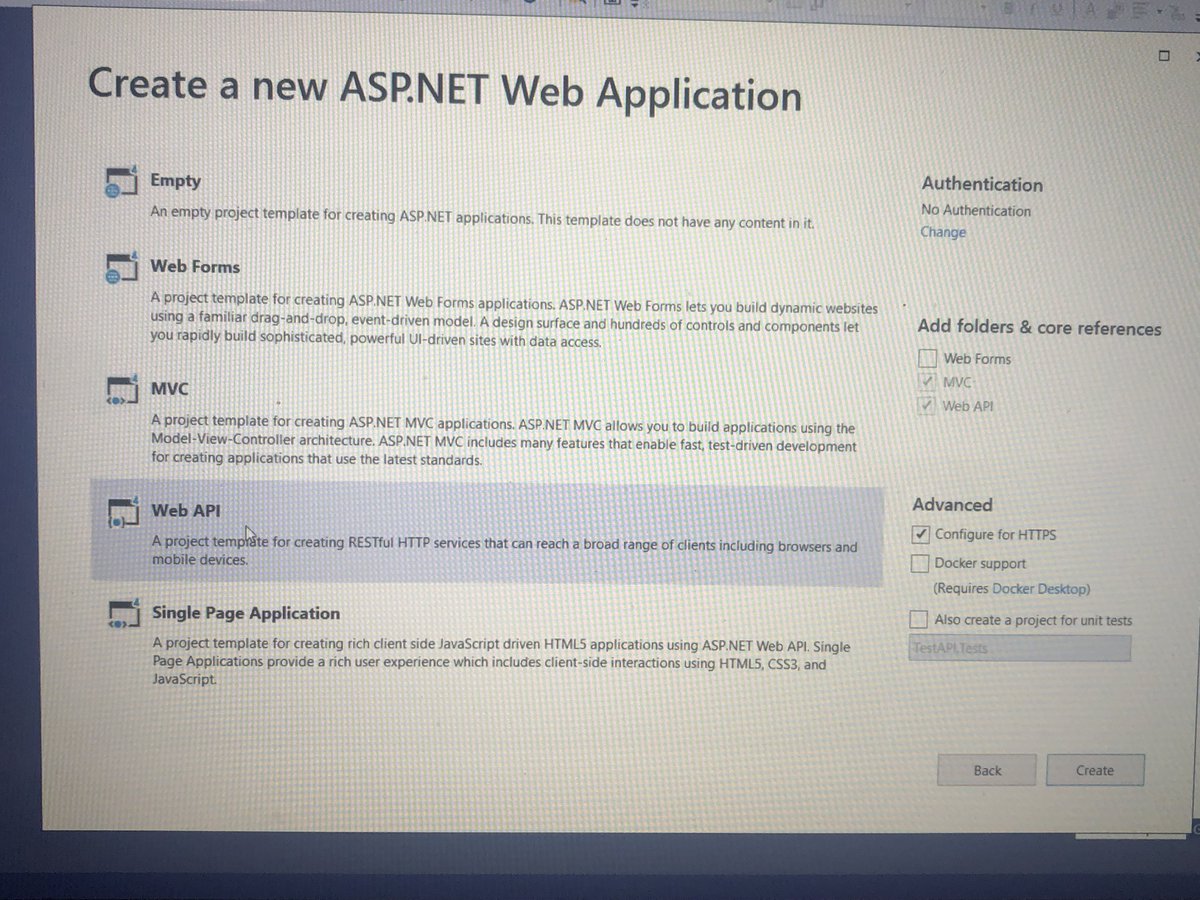Screen dimensions: 1200x900
Task: Focus the unit test project name field
Action: click(1020, 648)
